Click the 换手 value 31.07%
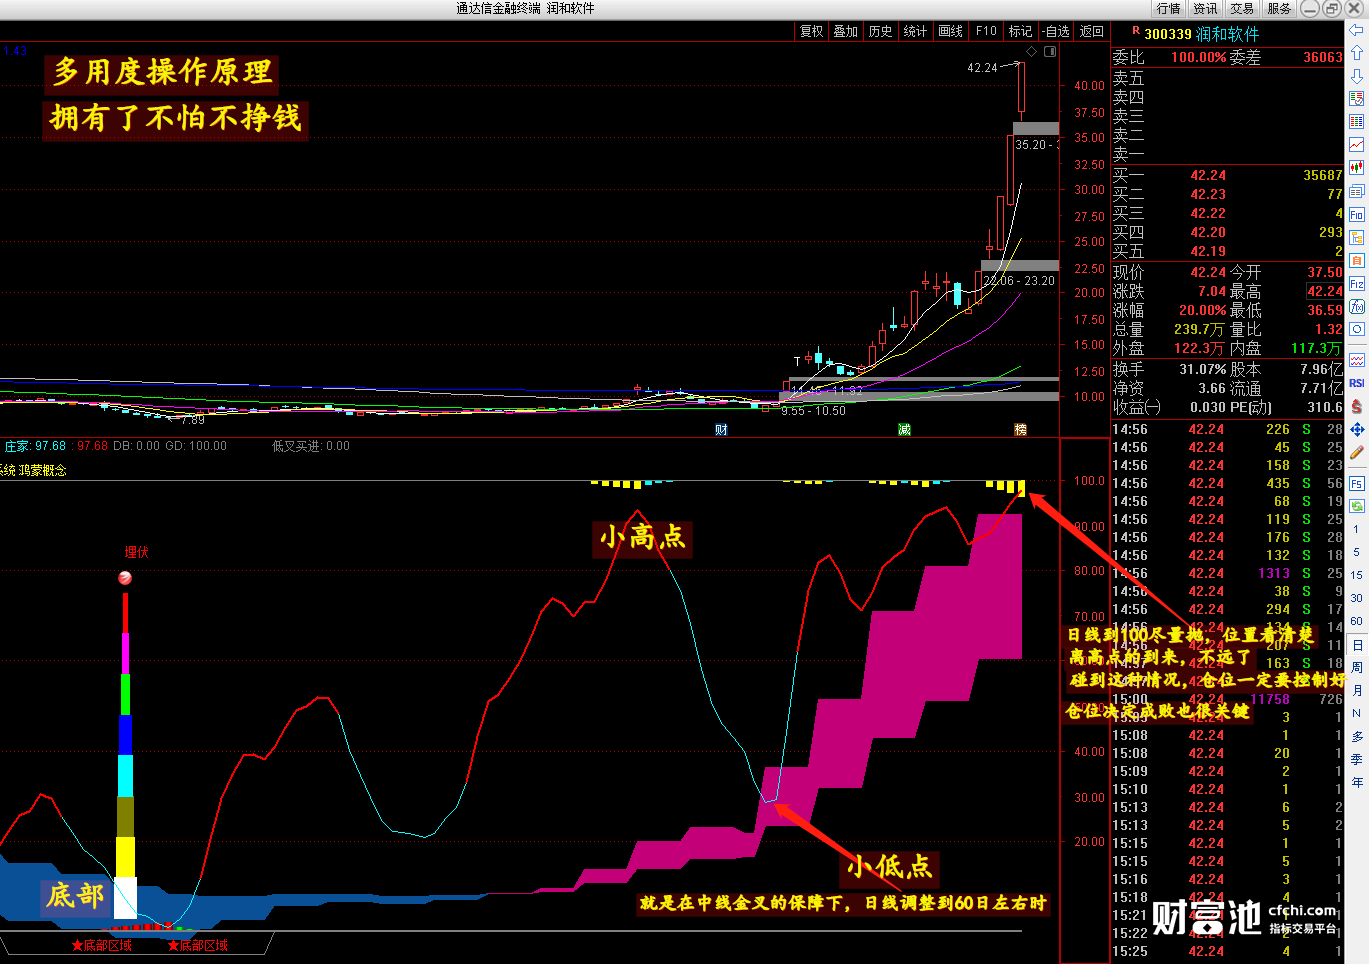Screen dimensions: 1369x964 point(1203,369)
